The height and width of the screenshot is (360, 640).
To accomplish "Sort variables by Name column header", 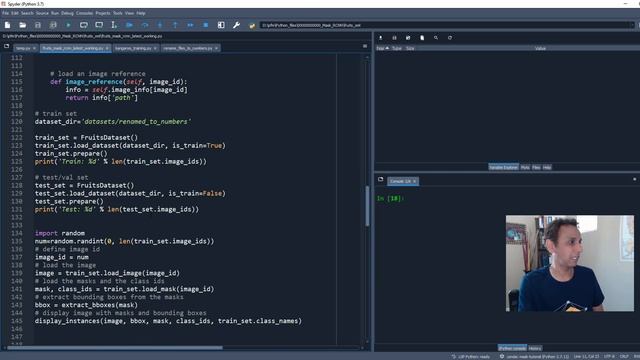I will click(382, 48).
